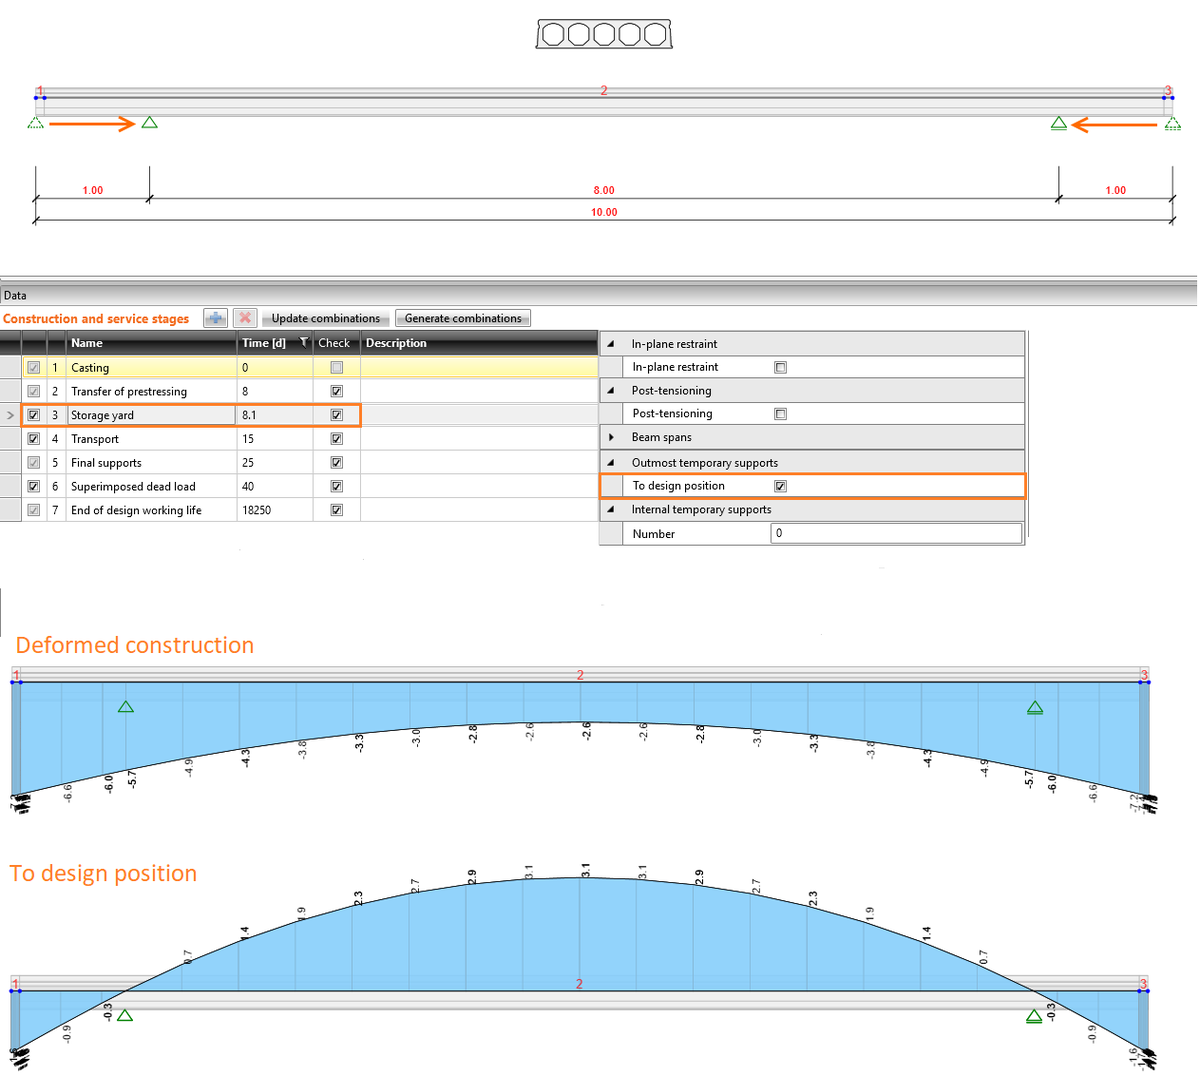
Task: Sort stages by the Name column header
Action: [x=87, y=343]
